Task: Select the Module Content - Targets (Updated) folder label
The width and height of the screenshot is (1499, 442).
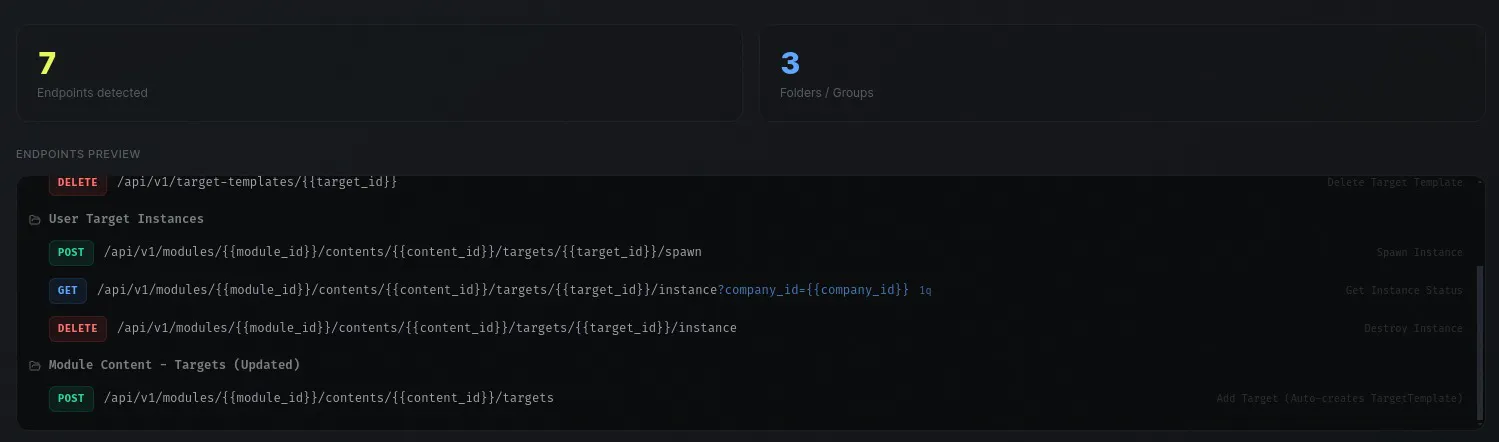Action: (175, 365)
